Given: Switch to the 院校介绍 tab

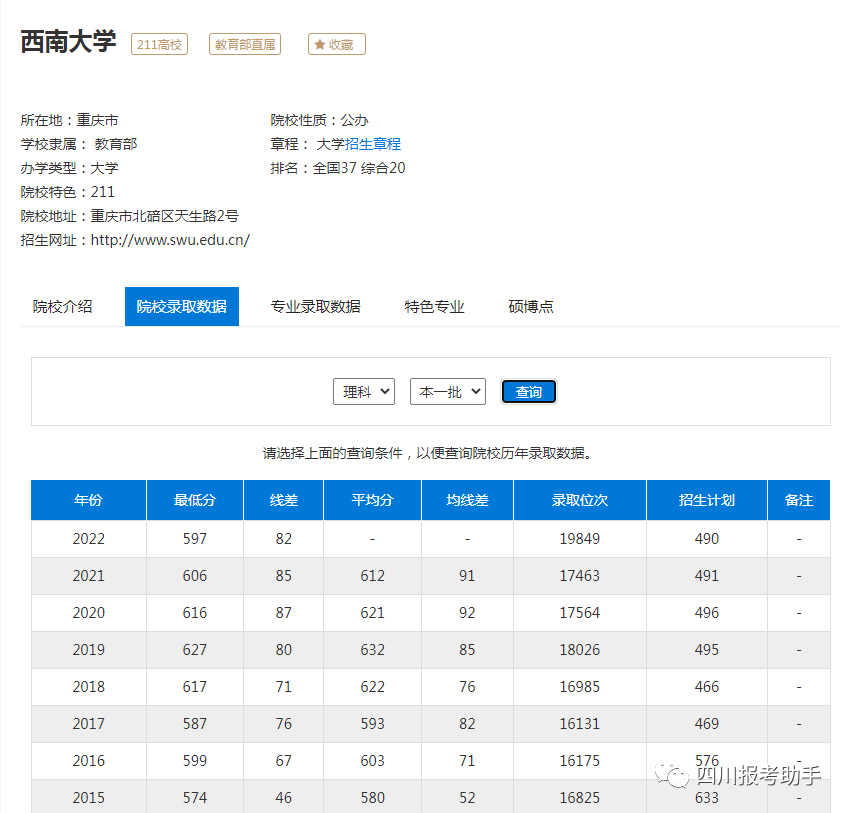Looking at the screenshot, I should 62,306.
